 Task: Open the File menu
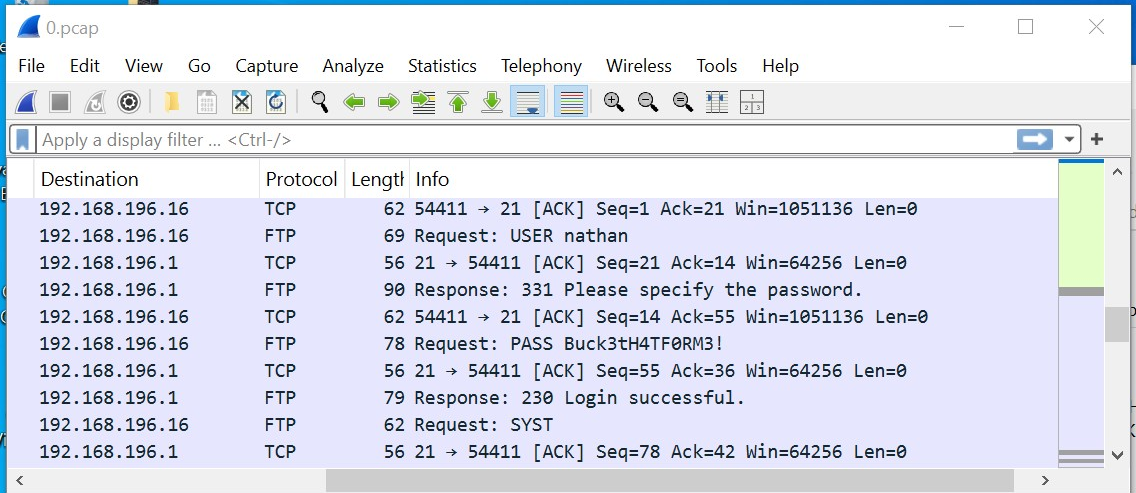click(x=31, y=66)
